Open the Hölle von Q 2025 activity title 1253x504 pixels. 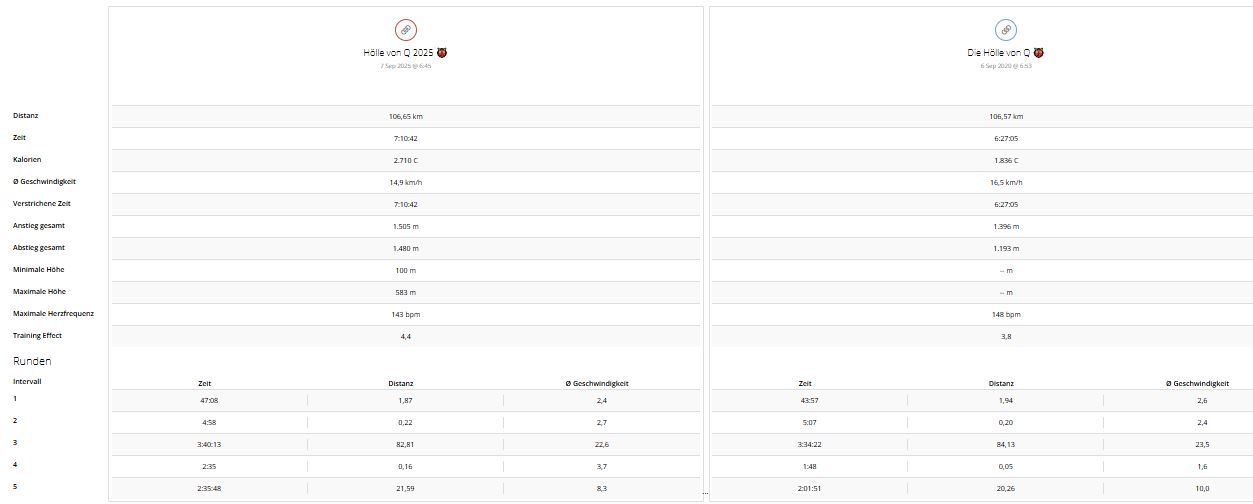click(x=398, y=52)
